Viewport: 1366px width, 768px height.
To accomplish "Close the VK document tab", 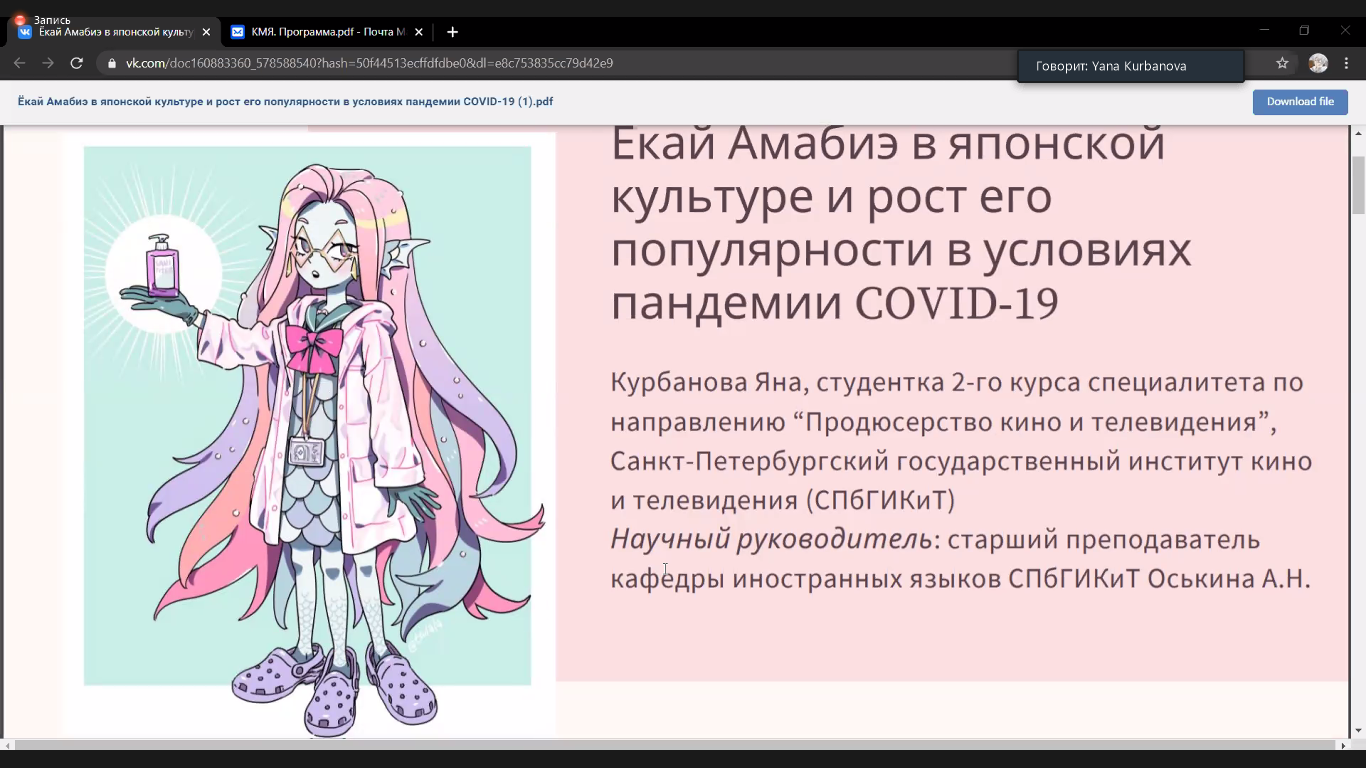I will 206,32.
